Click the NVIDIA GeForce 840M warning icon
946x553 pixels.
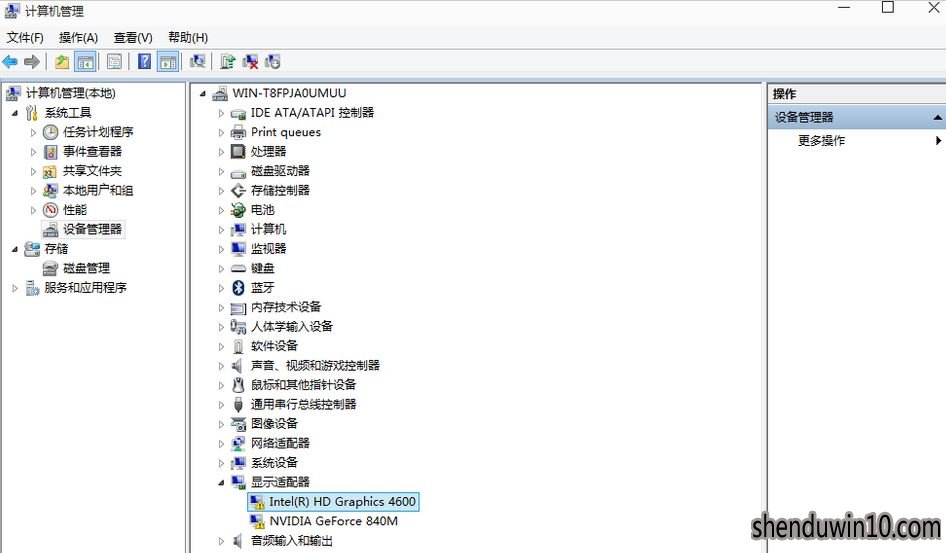[258, 521]
